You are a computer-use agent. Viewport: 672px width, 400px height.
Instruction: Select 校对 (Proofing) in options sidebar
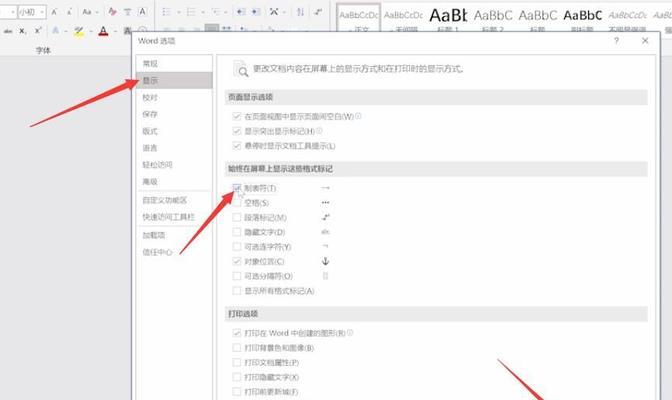pyautogui.click(x=174, y=97)
